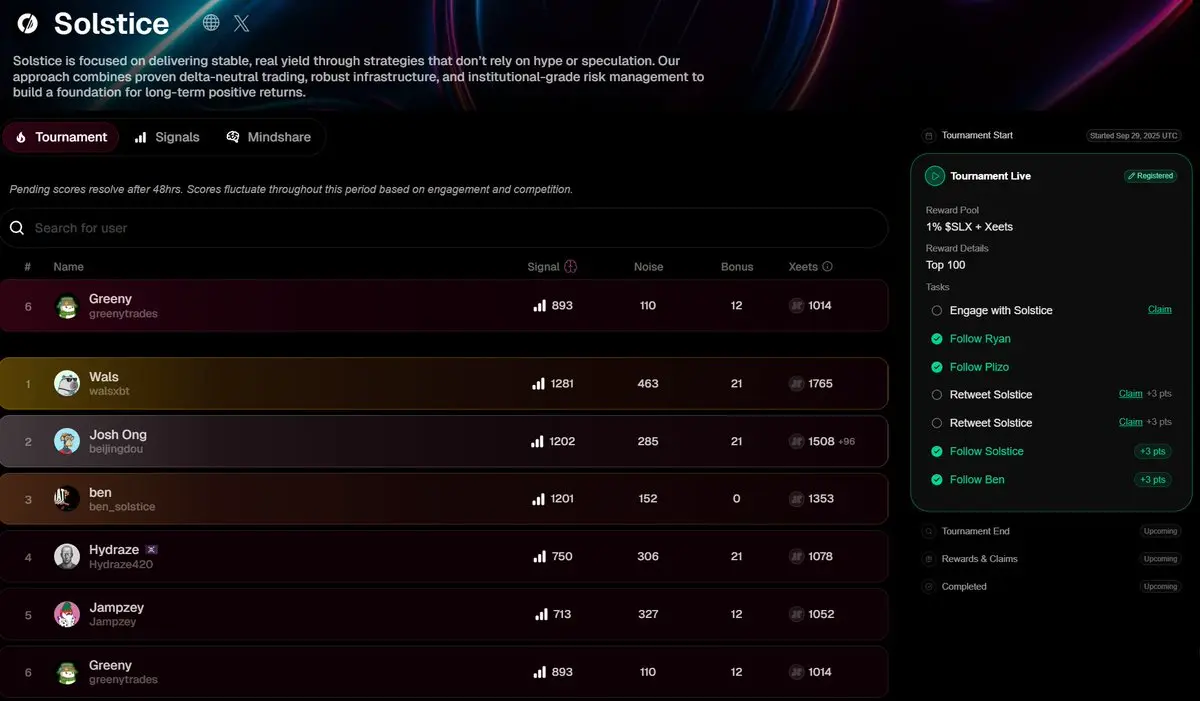Sort by the Noise column header

click(x=648, y=267)
